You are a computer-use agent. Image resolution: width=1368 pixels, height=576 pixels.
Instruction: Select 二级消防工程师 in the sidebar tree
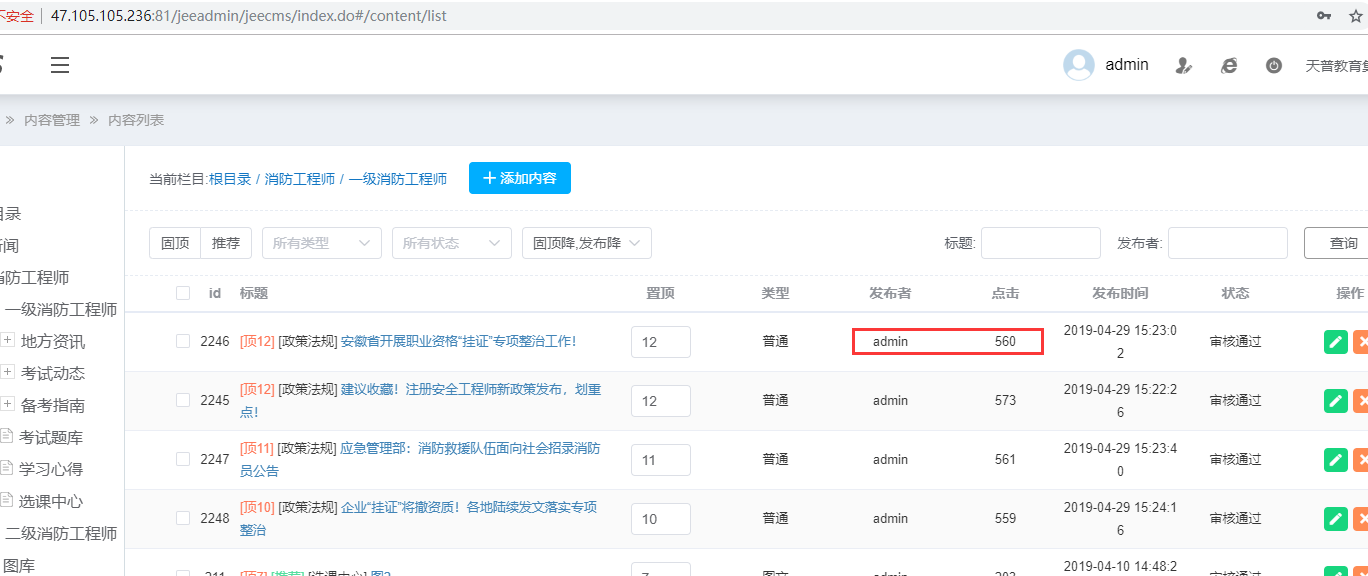click(61, 534)
